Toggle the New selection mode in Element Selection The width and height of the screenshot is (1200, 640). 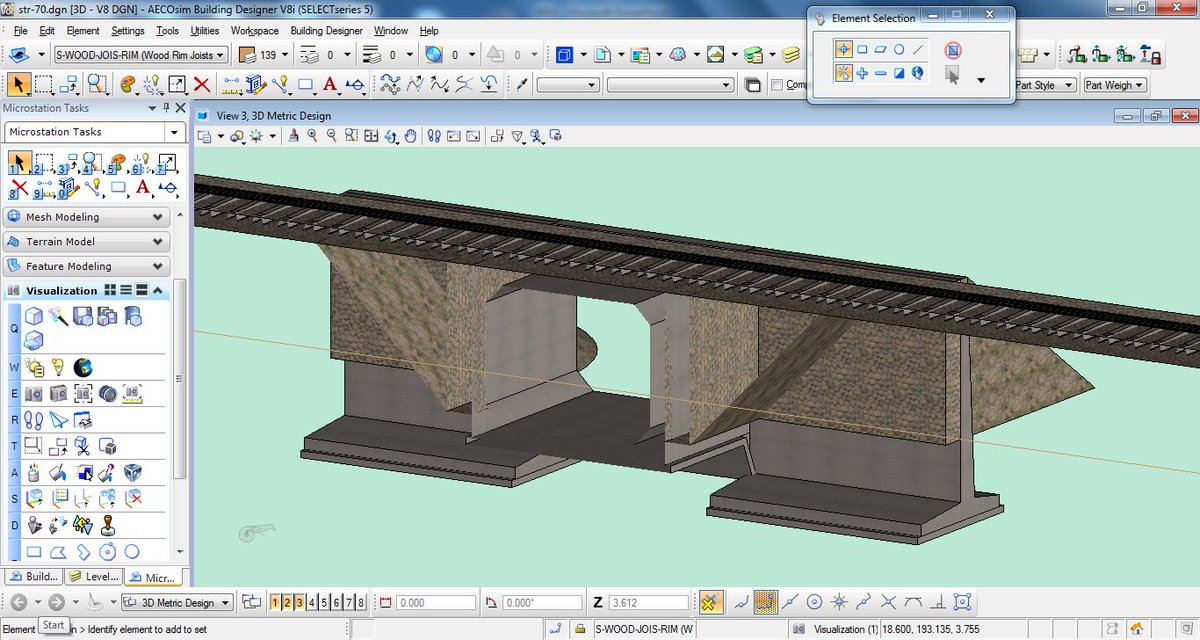tap(843, 73)
